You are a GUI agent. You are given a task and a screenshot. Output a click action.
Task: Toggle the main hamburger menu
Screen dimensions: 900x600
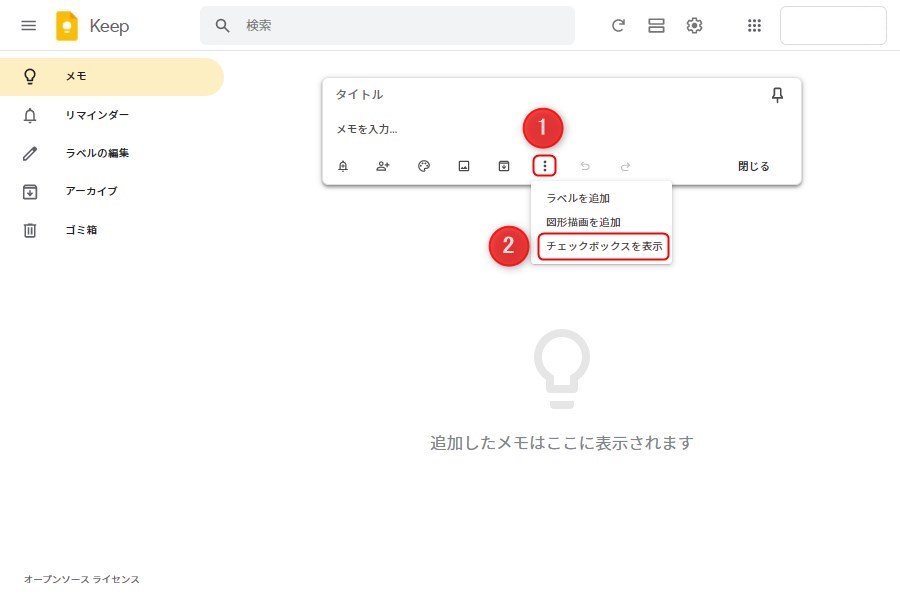pyautogui.click(x=29, y=26)
